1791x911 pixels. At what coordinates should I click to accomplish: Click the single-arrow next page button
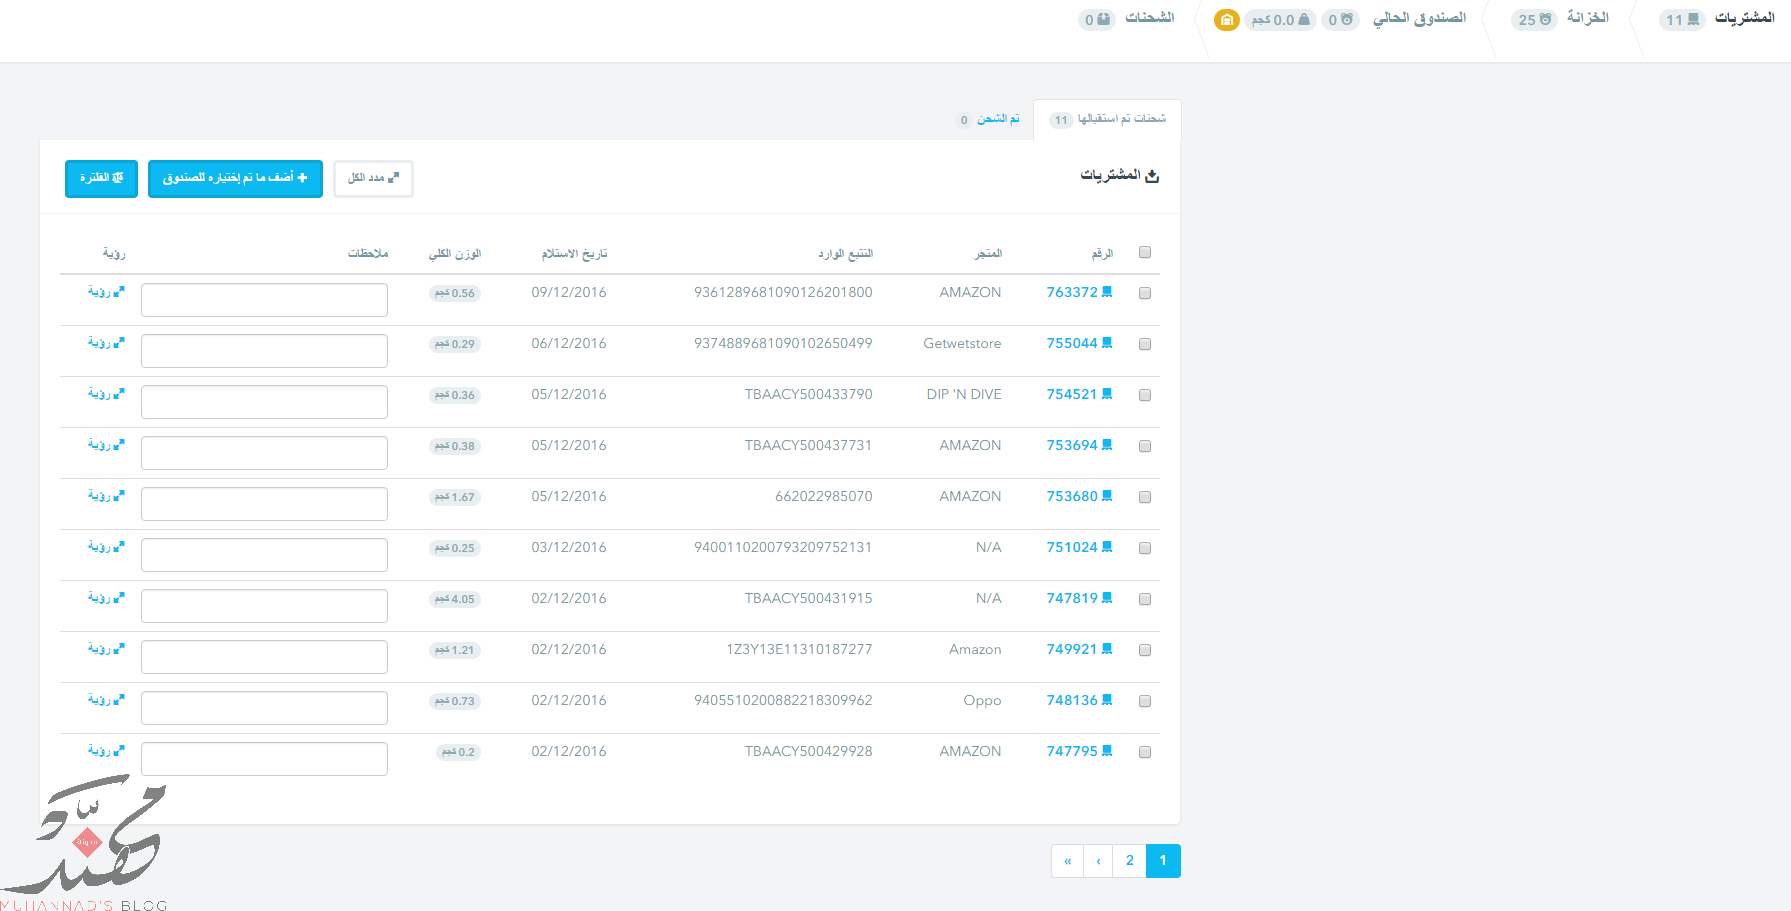[x=1098, y=861]
